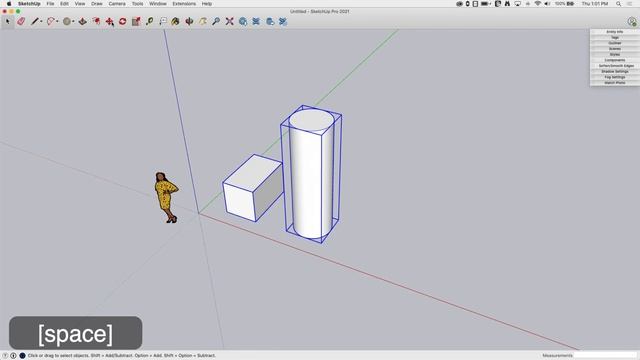Expand the Styles panel
This screenshot has width=640, height=360.
614,54
